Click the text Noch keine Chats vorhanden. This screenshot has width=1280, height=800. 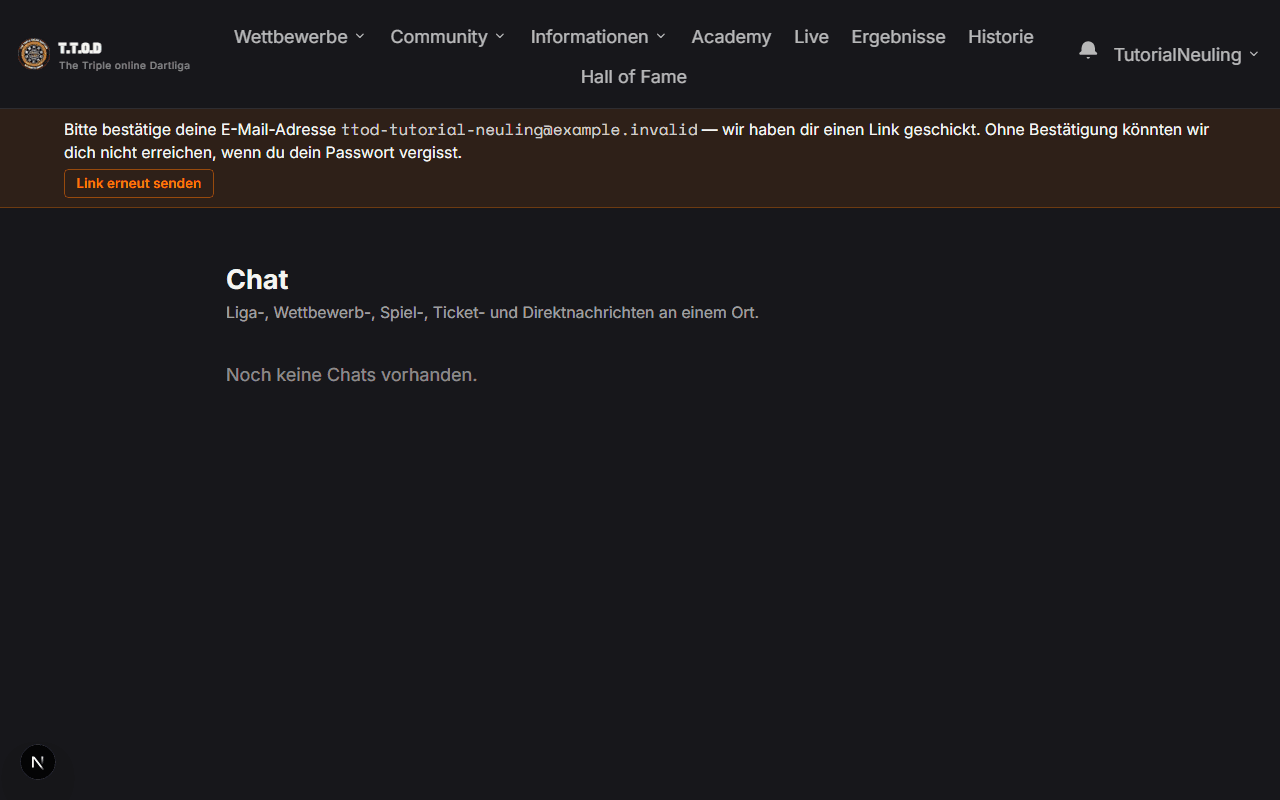[351, 375]
